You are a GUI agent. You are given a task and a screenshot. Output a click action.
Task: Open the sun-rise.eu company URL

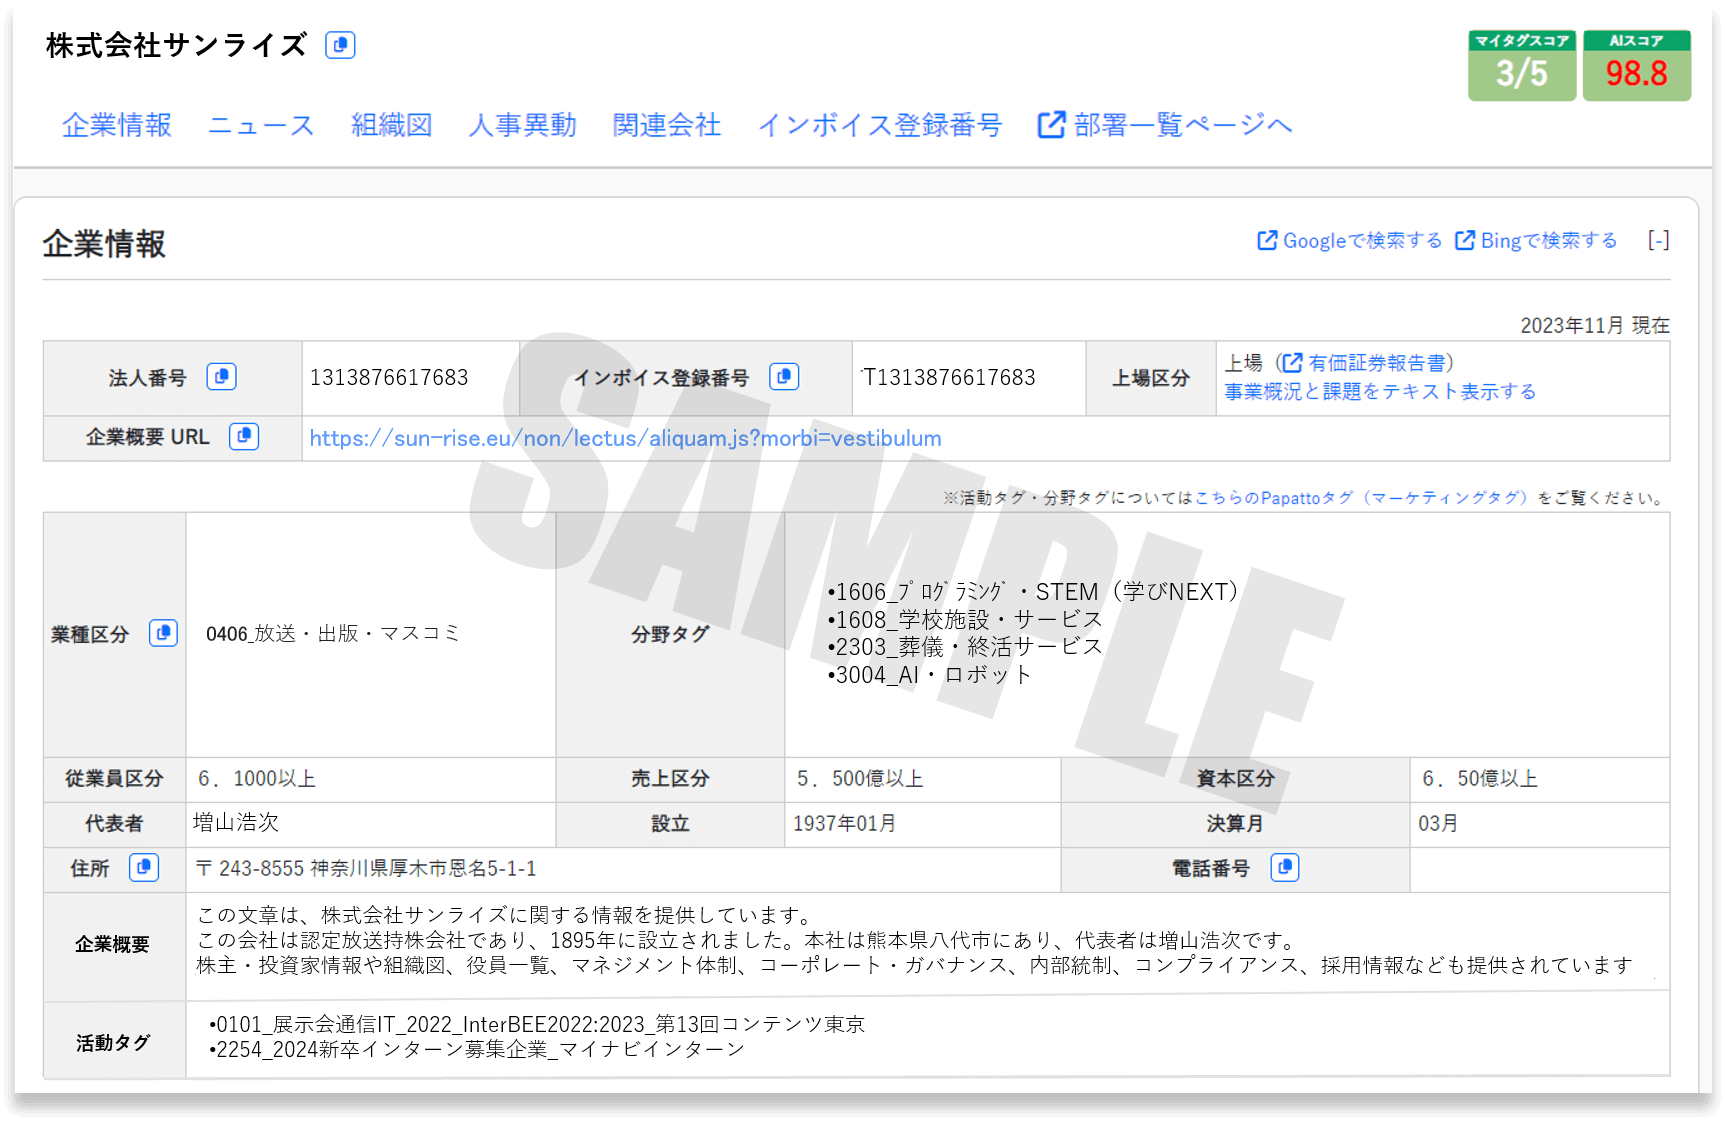pyautogui.click(x=625, y=438)
